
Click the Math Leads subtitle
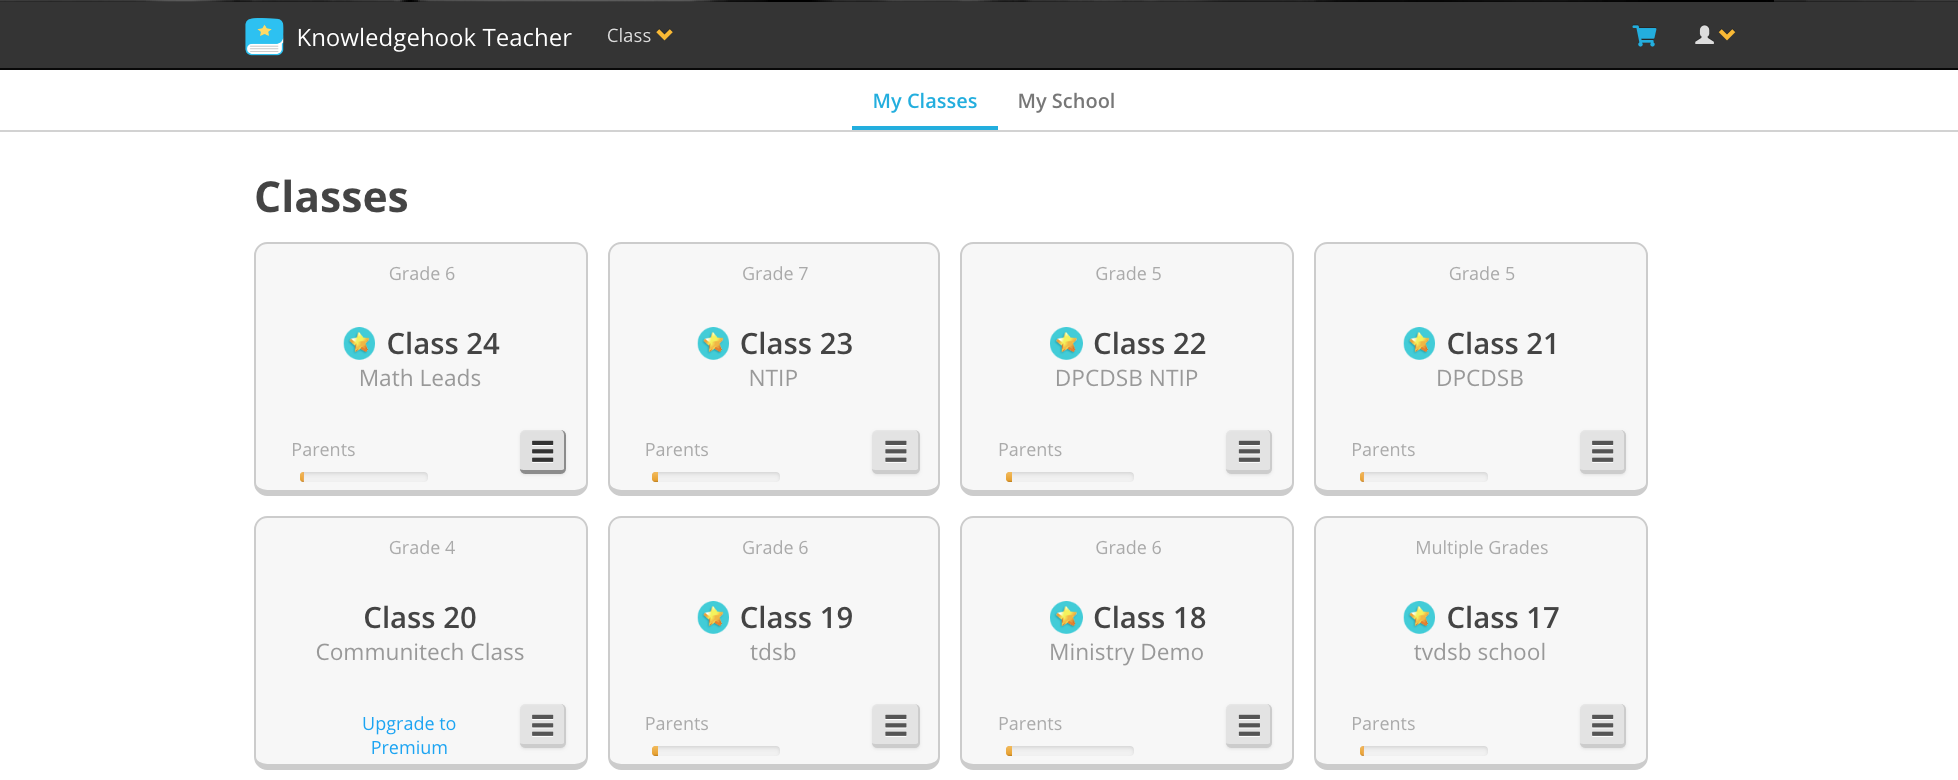420,378
